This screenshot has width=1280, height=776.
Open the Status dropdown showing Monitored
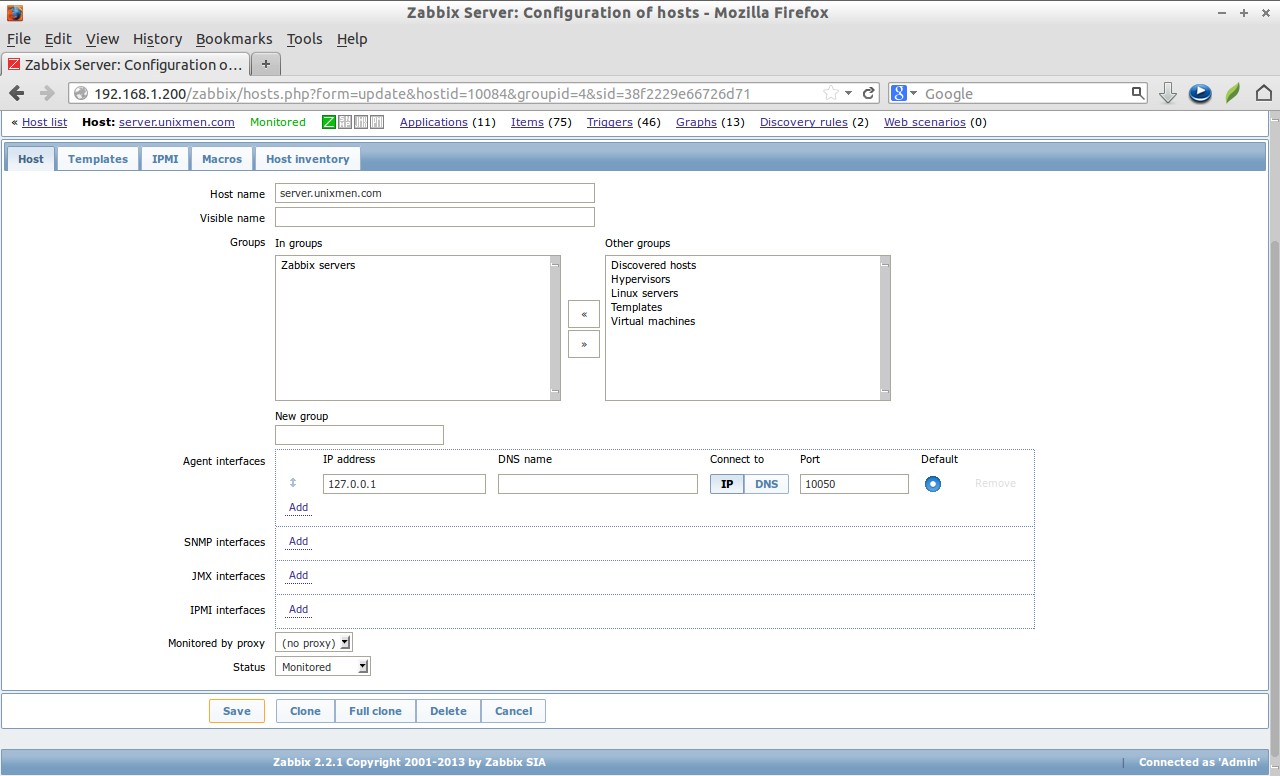click(x=322, y=667)
